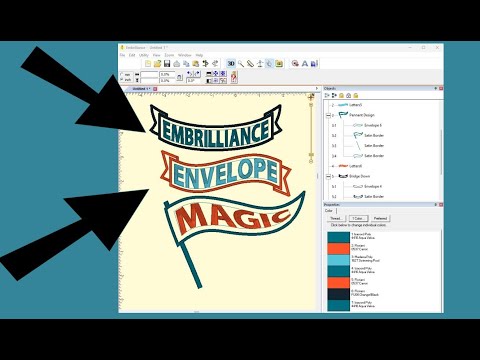Open the Utility menu
This screenshot has width=480, height=360.
(144, 55)
